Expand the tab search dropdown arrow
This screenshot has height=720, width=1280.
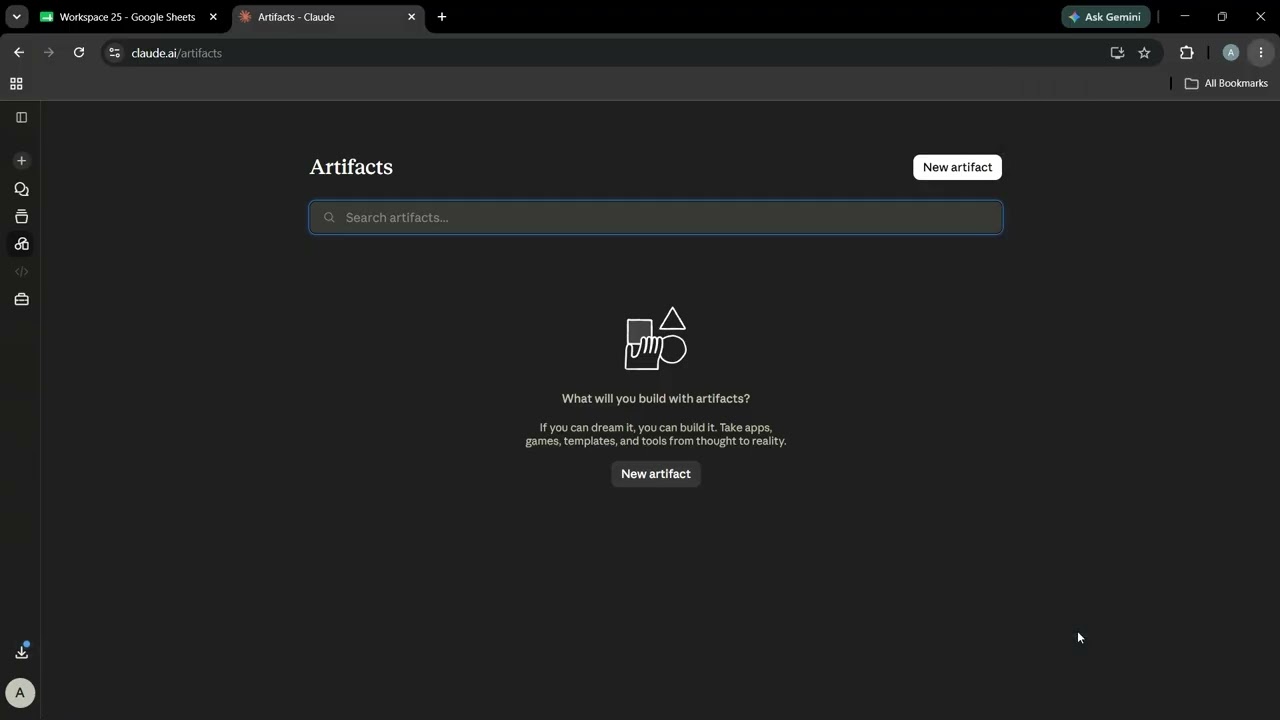[x=16, y=17]
